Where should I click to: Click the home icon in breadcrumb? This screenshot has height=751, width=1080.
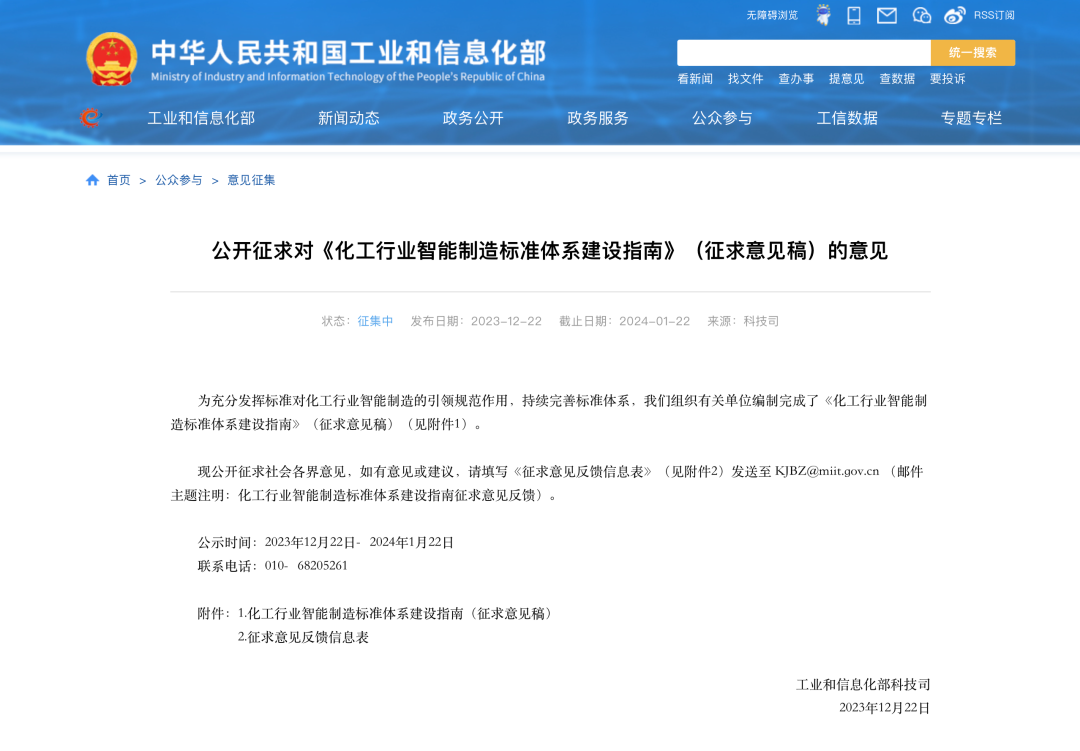click(x=92, y=180)
